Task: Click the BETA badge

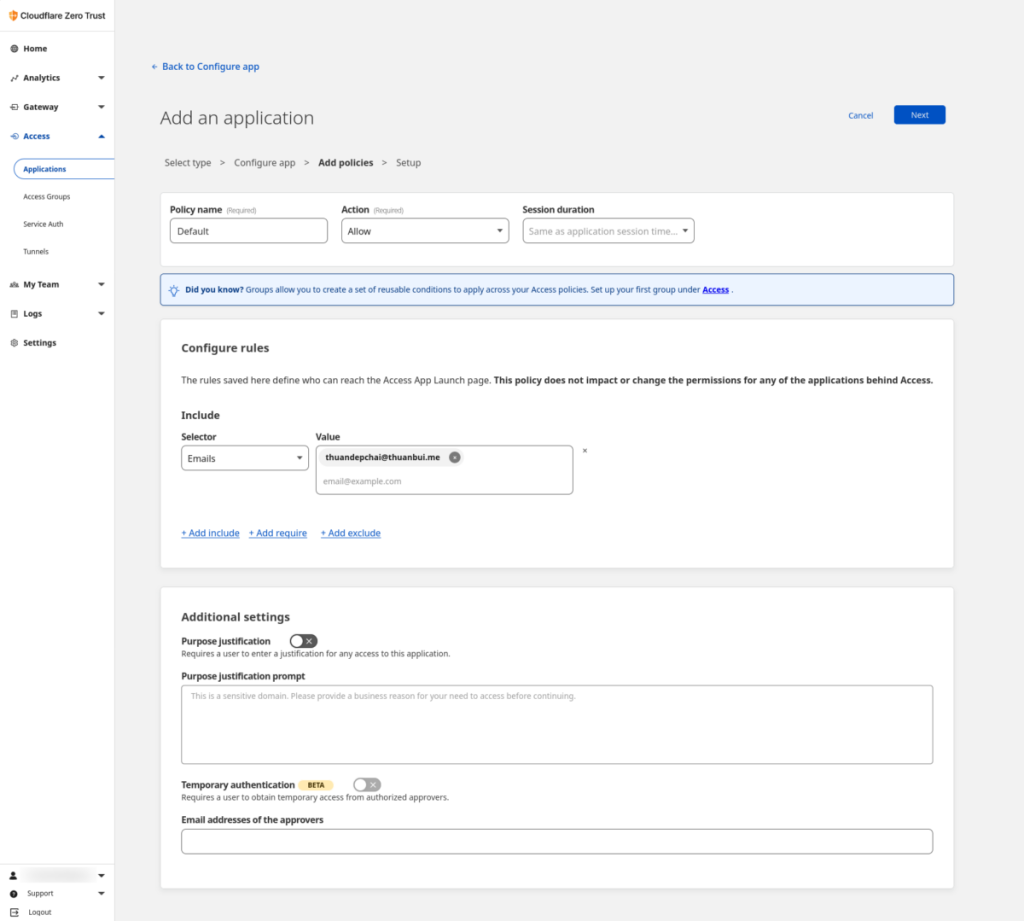Action: (316, 785)
